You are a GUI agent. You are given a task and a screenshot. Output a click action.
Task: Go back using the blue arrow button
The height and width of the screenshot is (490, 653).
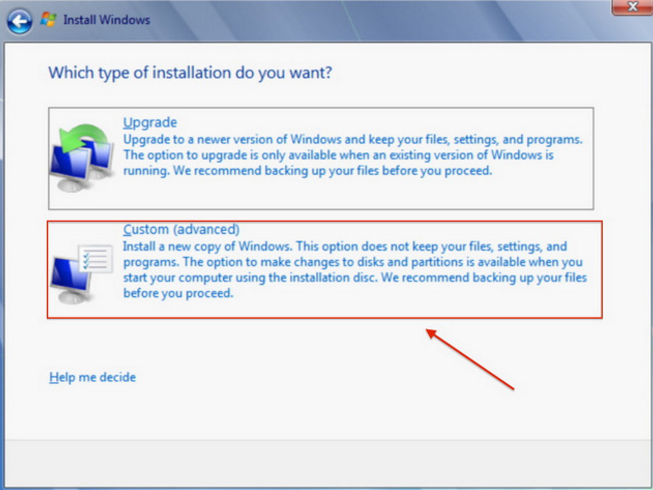pos(19,21)
